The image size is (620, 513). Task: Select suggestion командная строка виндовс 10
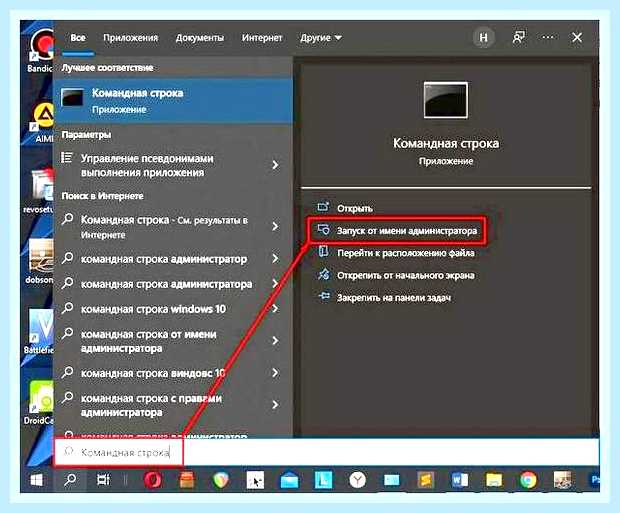point(153,373)
